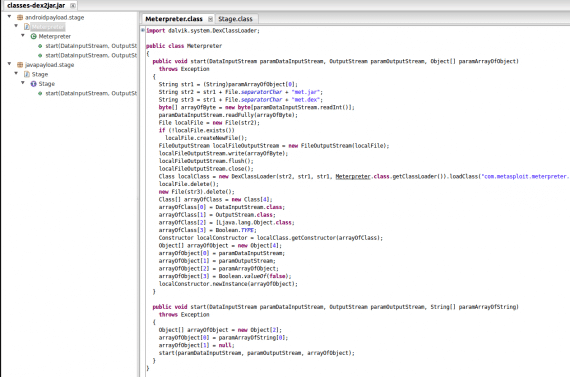Click the androidpayload.stage package icon
This screenshot has height=377, width=570.
20,17
